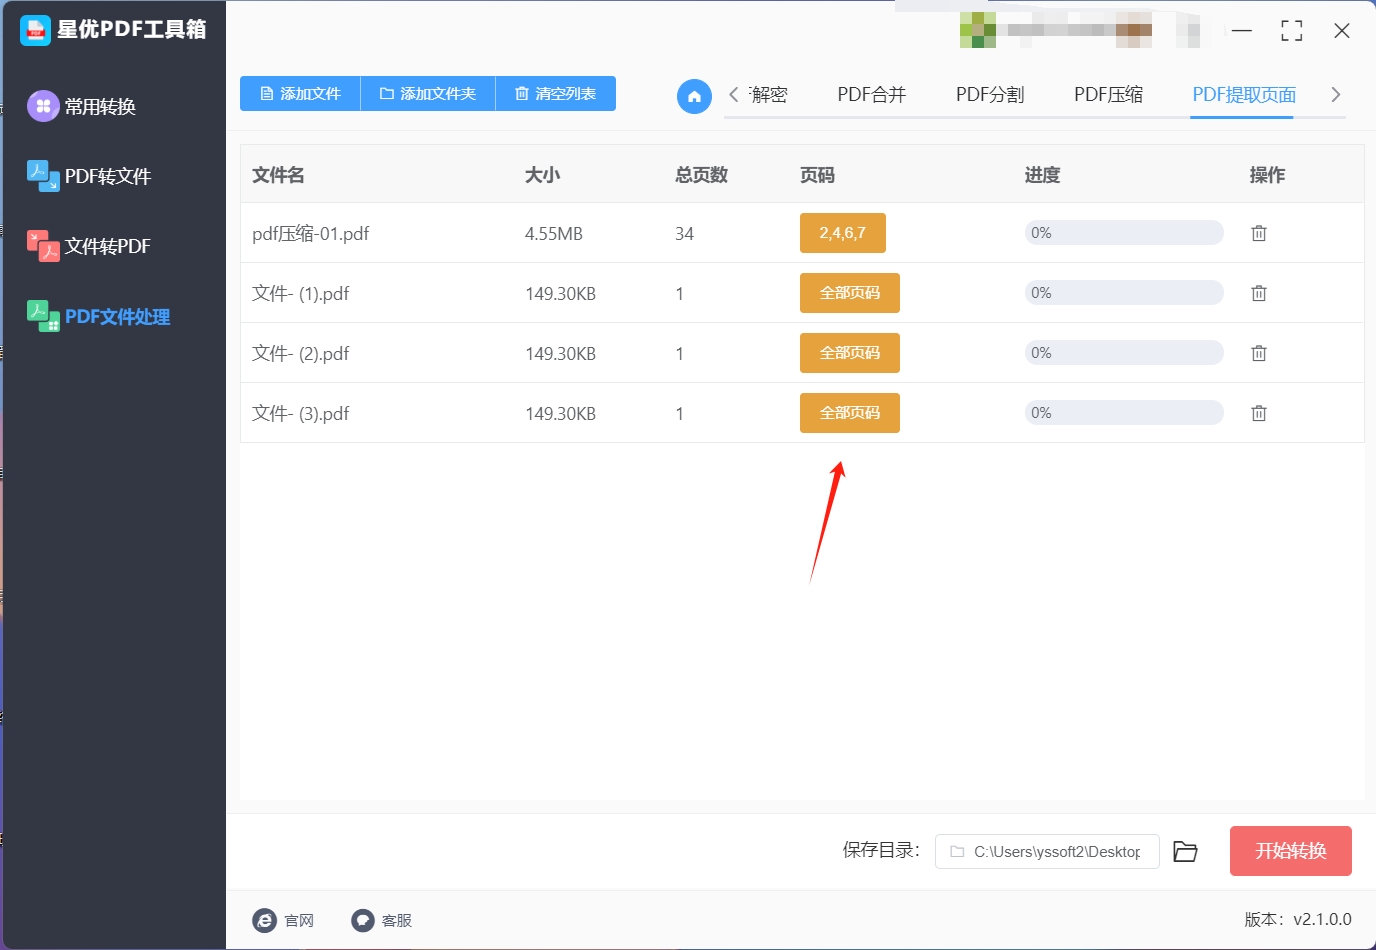Delete 文件- (3).pdf with its trash icon

tap(1259, 413)
